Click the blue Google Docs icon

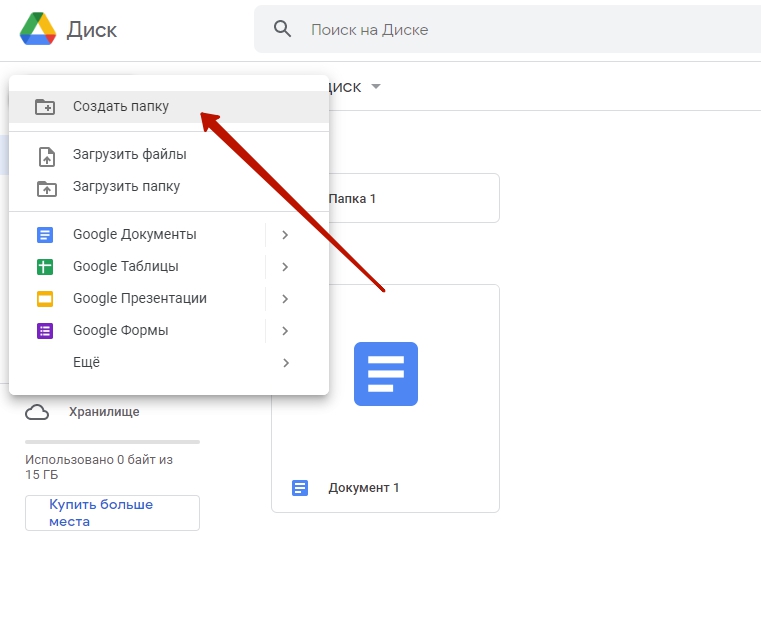tap(45, 235)
